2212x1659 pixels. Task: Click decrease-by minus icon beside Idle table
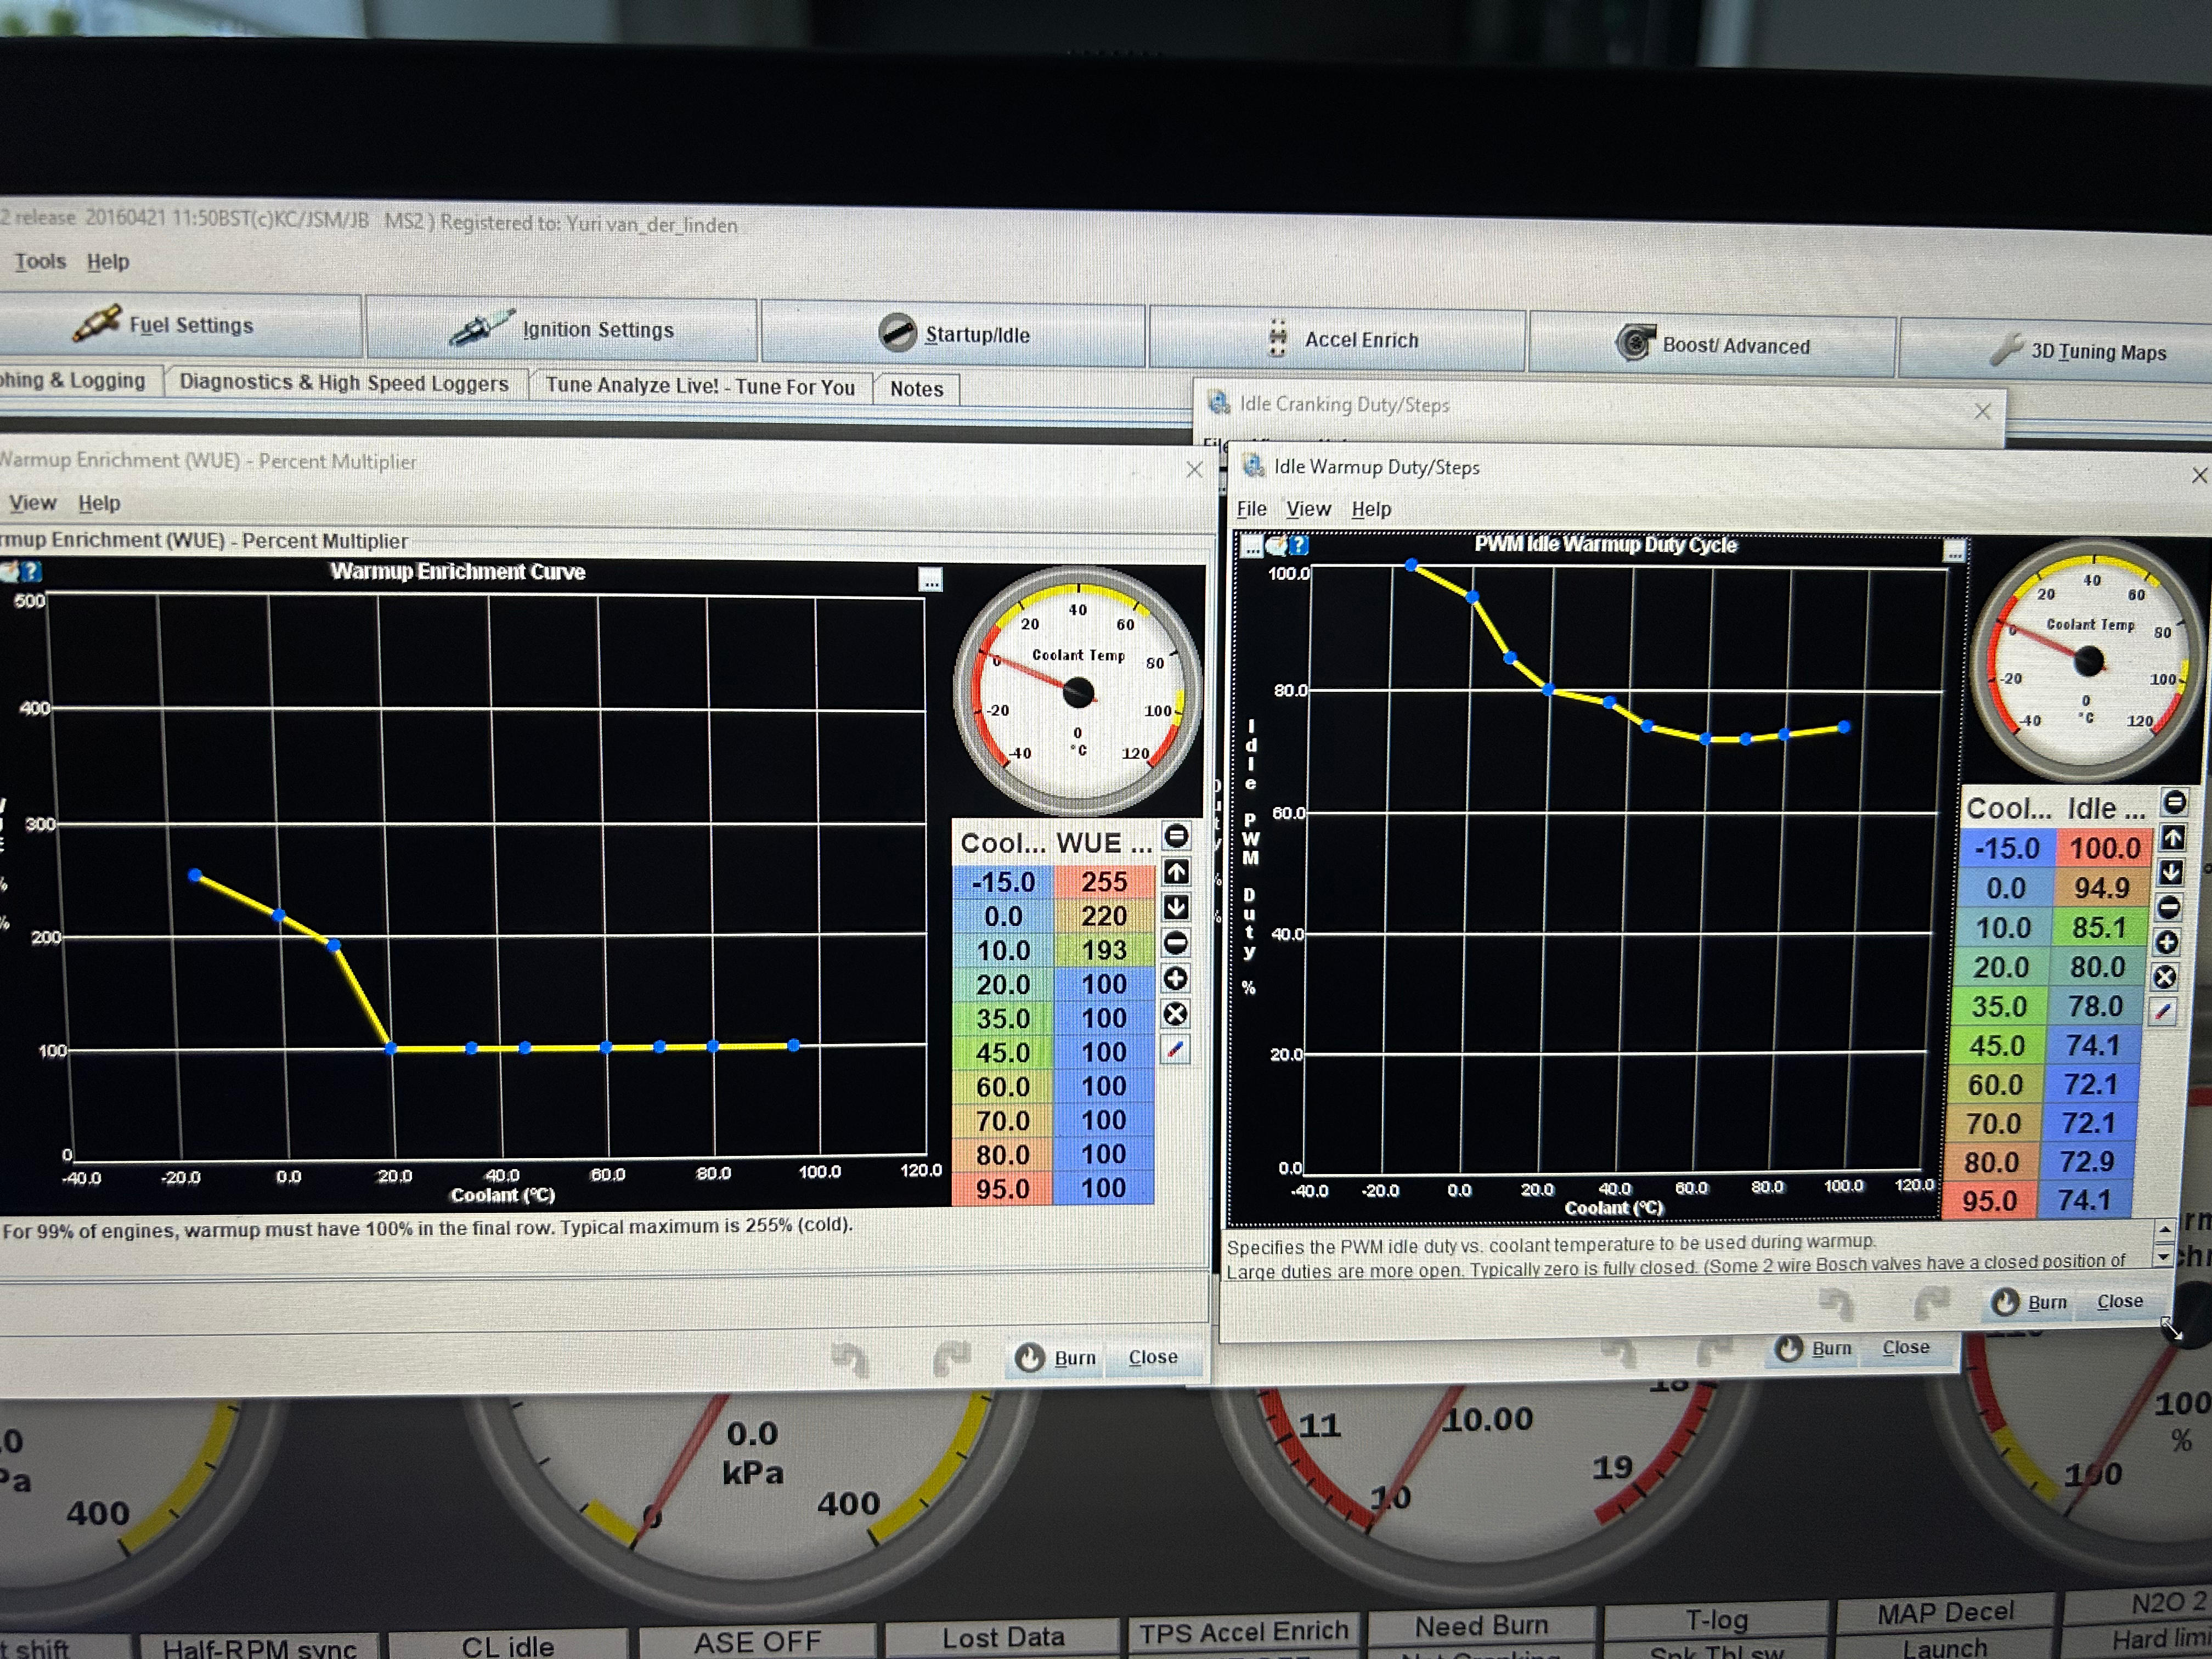coord(2169,908)
